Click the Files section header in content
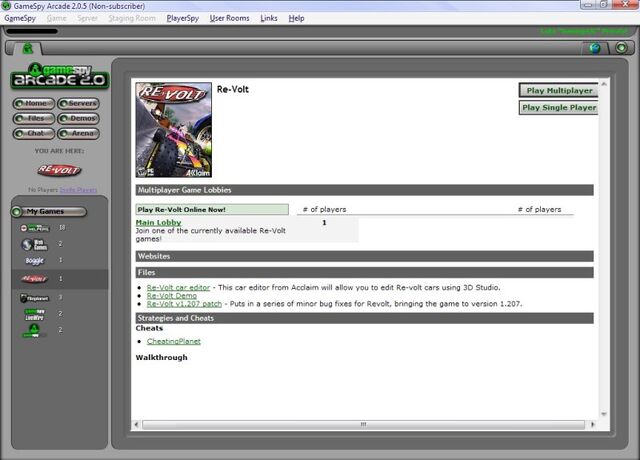Image resolution: width=640 pixels, height=460 pixels. click(364, 273)
